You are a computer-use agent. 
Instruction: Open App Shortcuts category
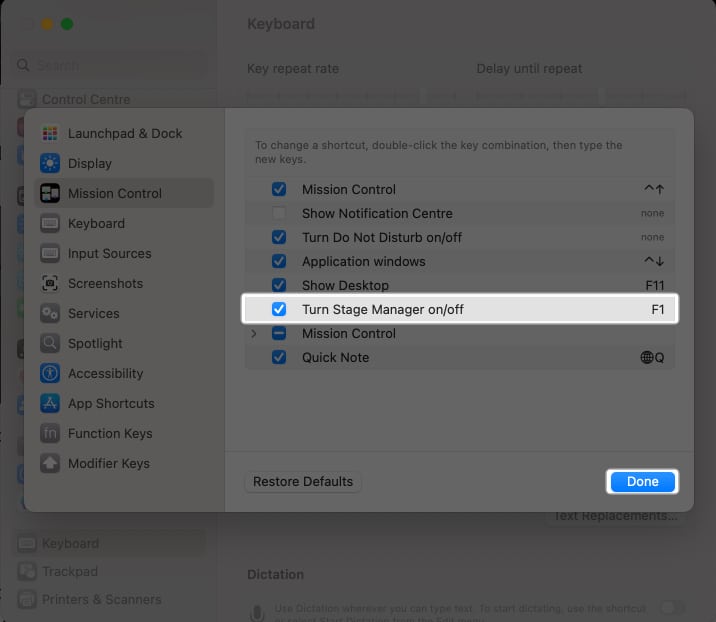coord(124,404)
